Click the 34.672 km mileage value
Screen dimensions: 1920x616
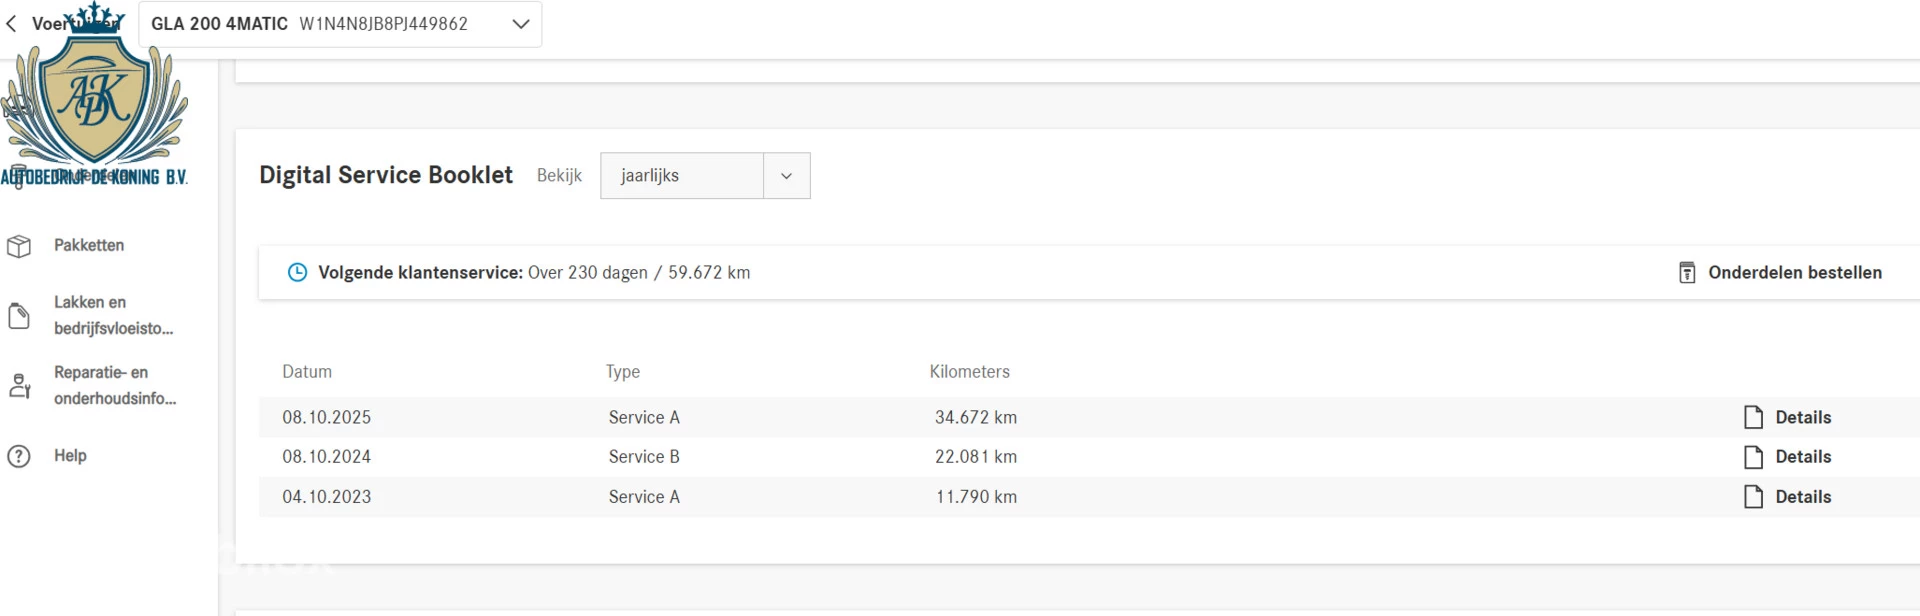(975, 418)
